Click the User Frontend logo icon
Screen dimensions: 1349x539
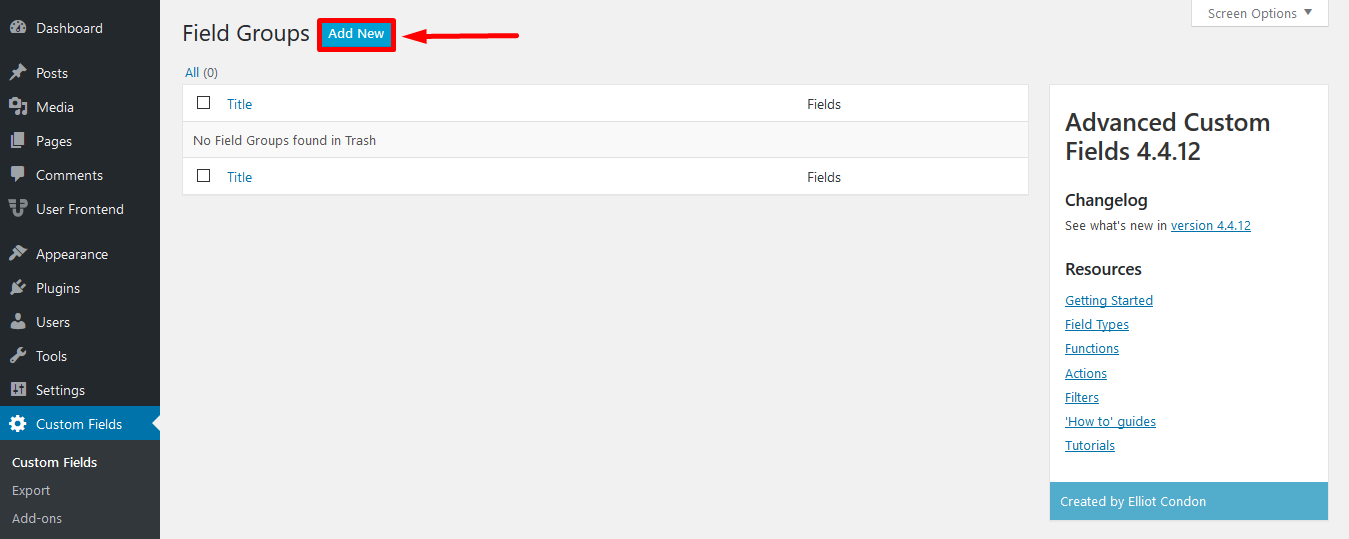tap(18, 209)
